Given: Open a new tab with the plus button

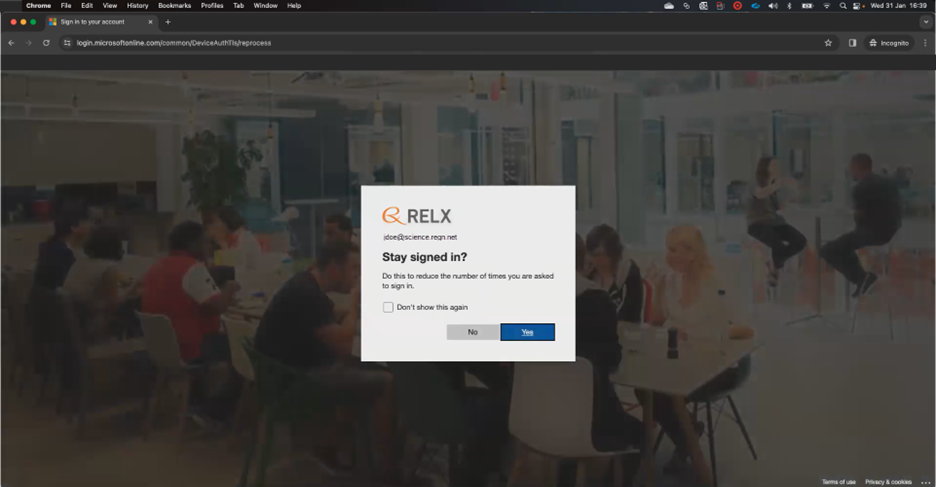Looking at the screenshot, I should point(168,22).
